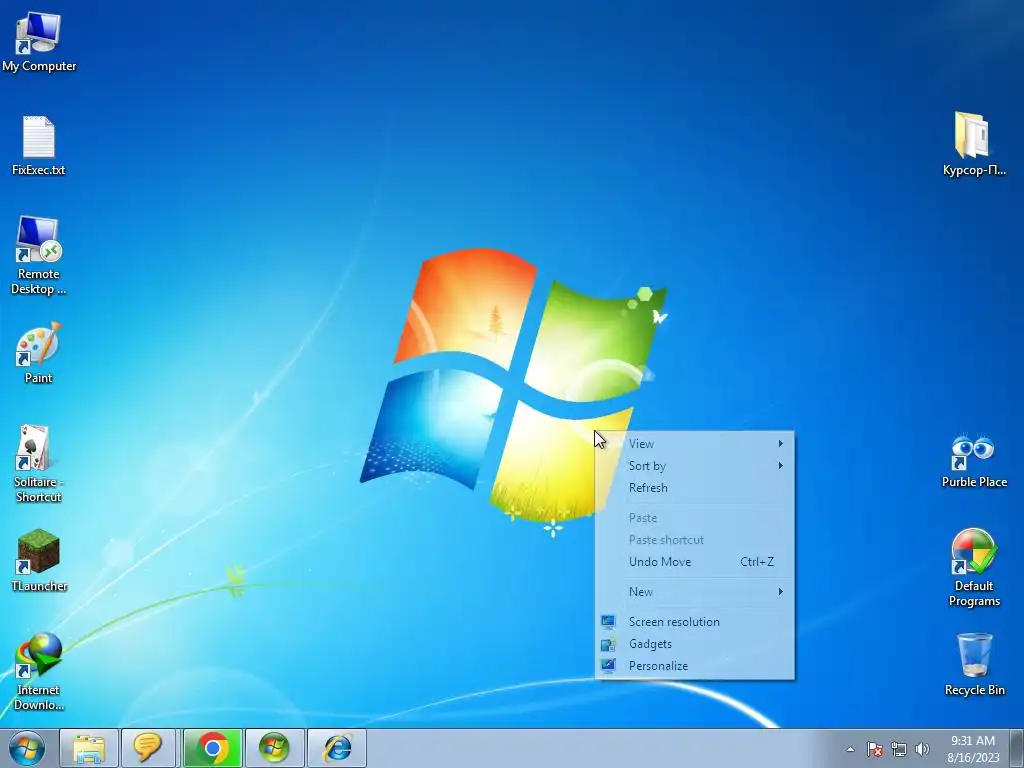Viewport: 1024px width, 768px height.
Task: Choose Undo Move in context menu
Action: [695, 562]
